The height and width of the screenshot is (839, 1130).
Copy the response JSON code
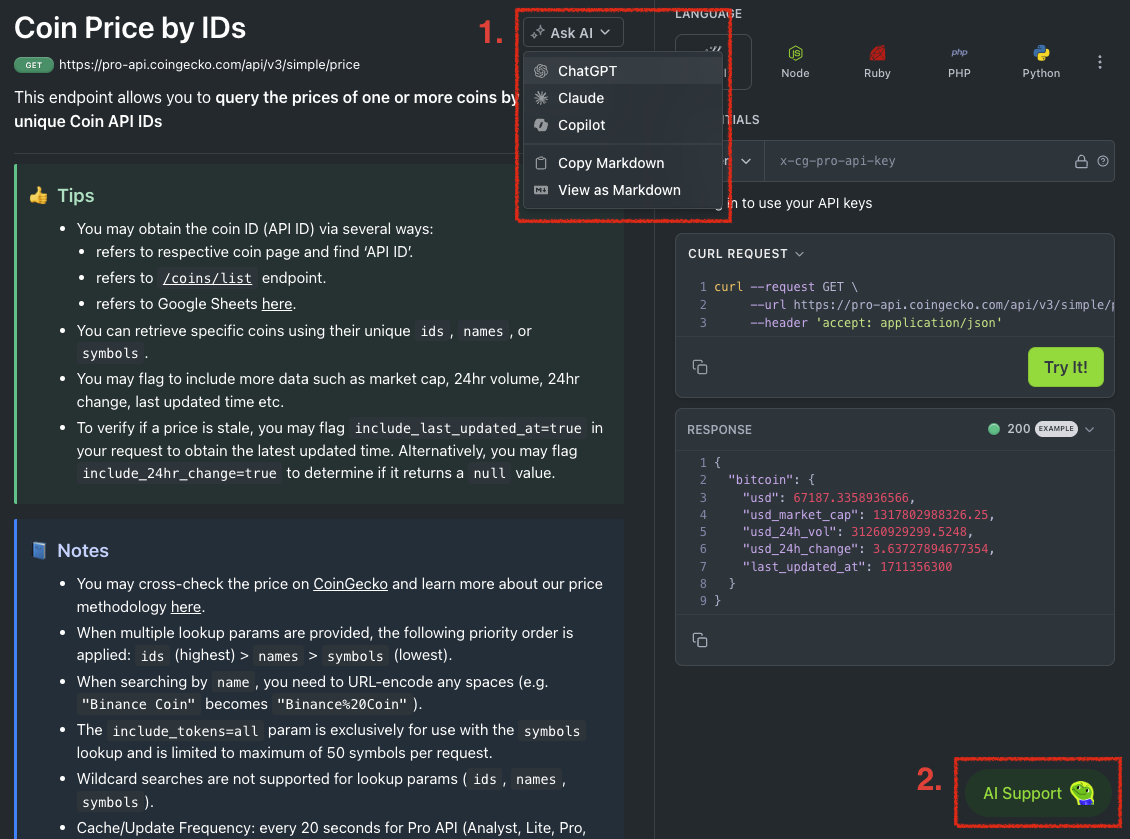point(700,639)
